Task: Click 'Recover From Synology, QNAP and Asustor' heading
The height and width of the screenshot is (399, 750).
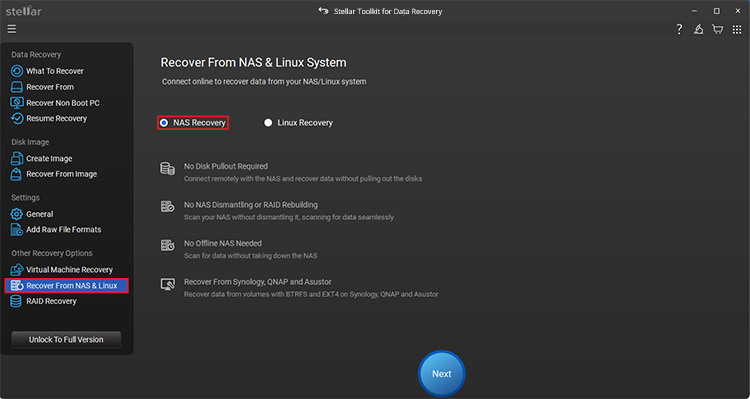Action: [x=258, y=282]
